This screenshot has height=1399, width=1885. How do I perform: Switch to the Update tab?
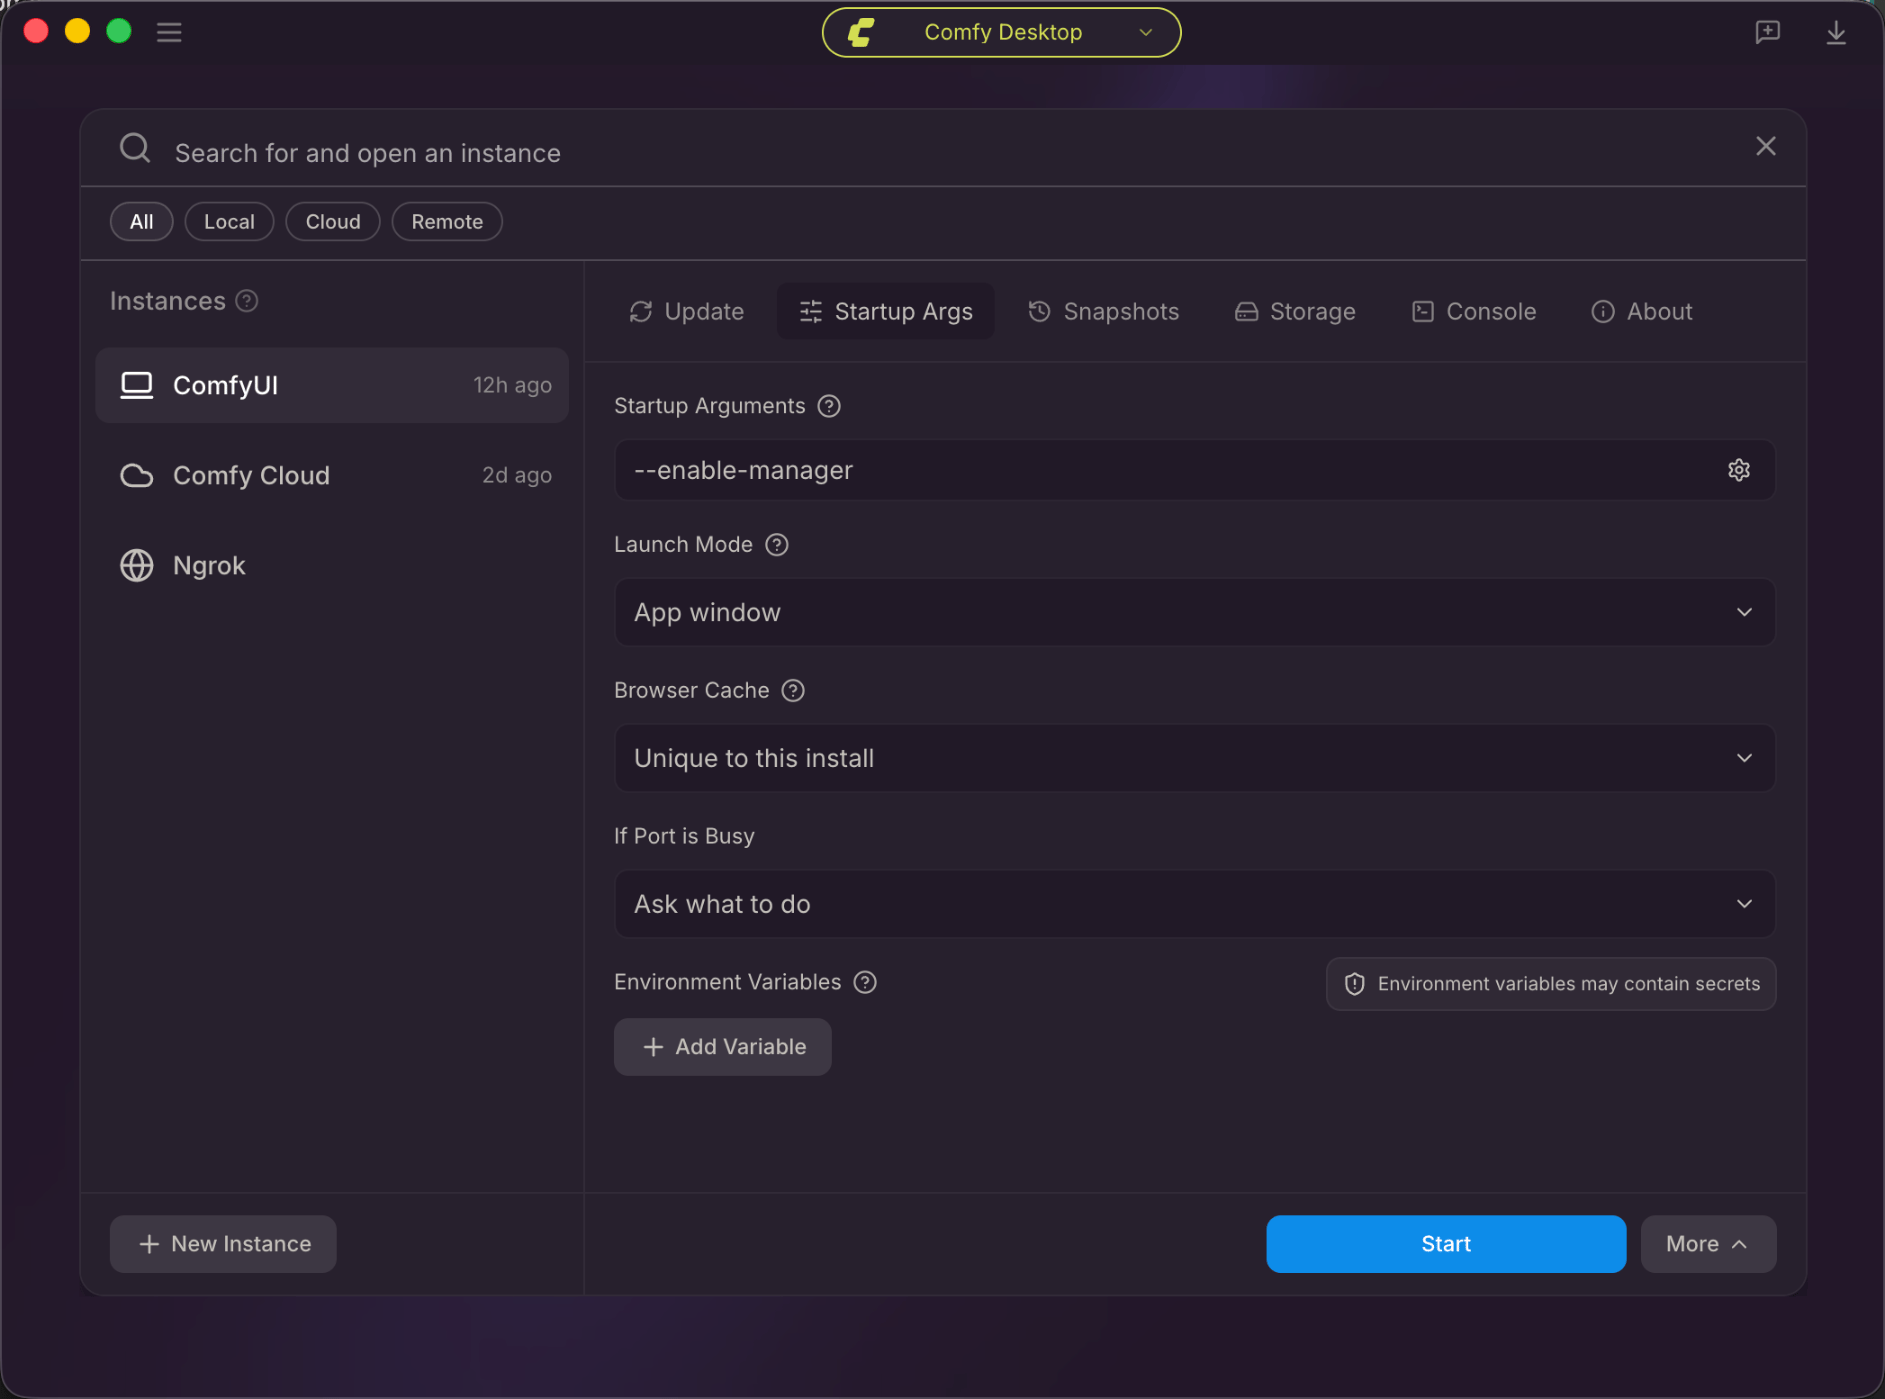pyautogui.click(x=686, y=311)
